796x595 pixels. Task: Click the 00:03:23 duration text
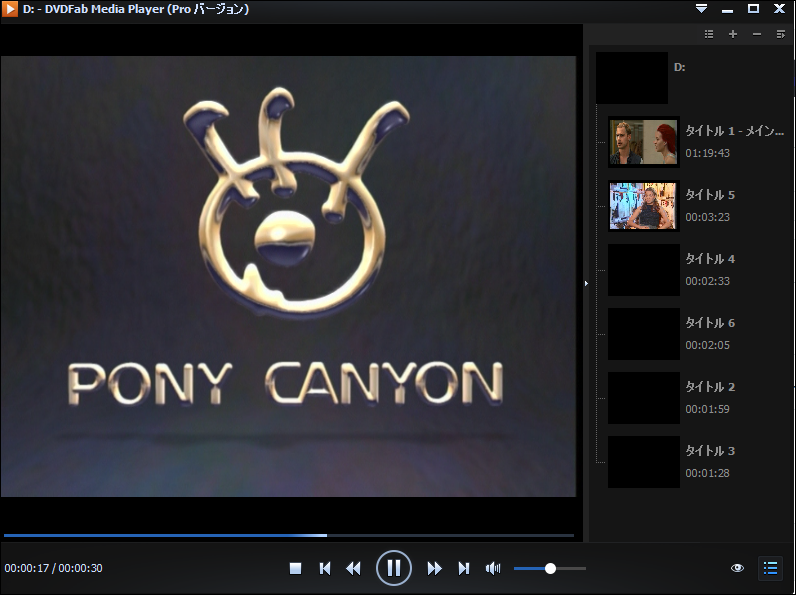(708, 217)
